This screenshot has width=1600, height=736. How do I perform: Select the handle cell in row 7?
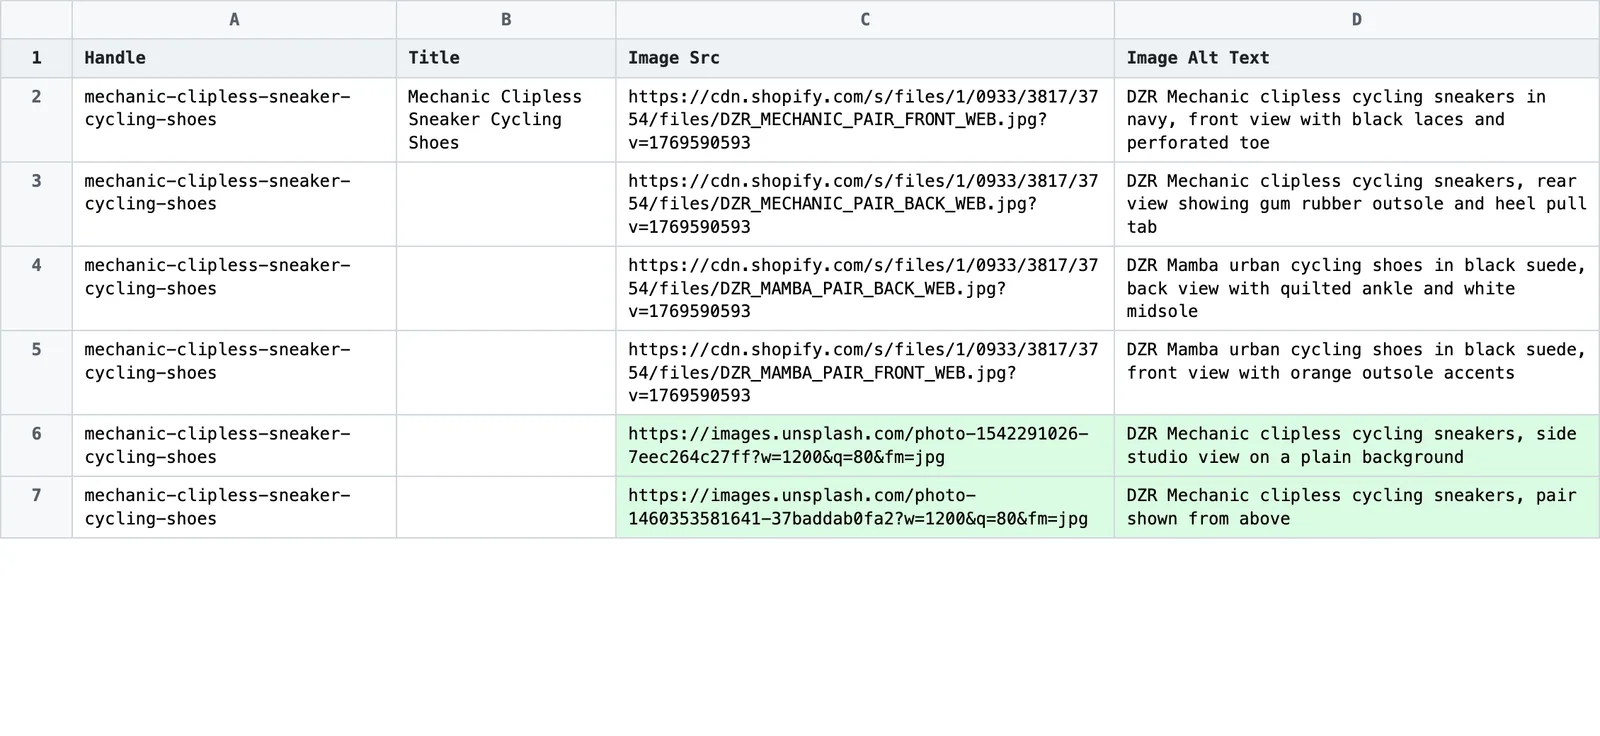pyautogui.click(x=234, y=507)
